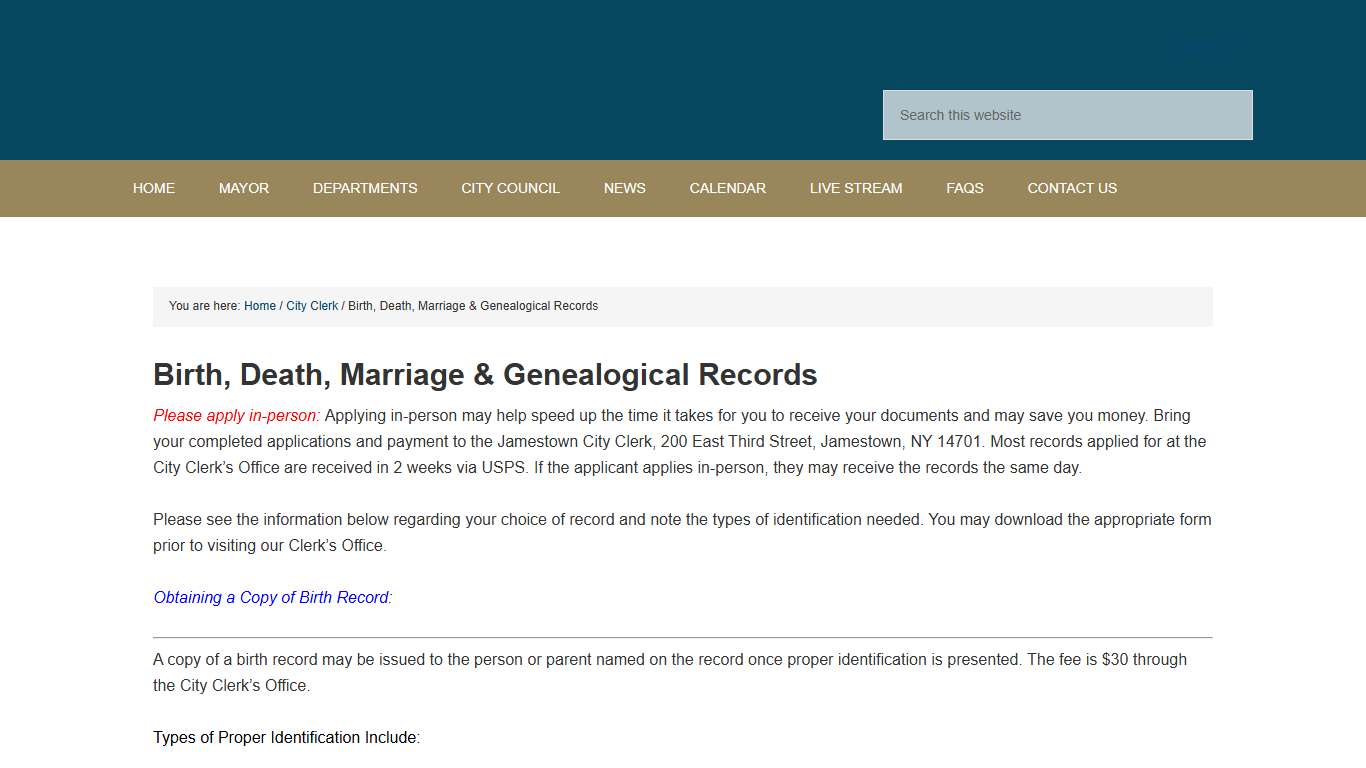Click the Search this website field
The width and height of the screenshot is (1366, 768).
[x=1066, y=114]
